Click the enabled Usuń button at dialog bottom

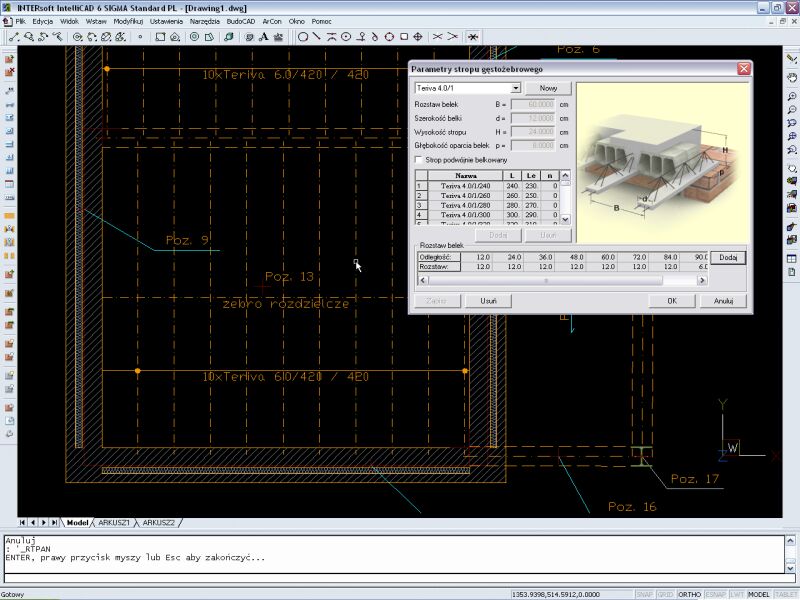[x=488, y=301]
